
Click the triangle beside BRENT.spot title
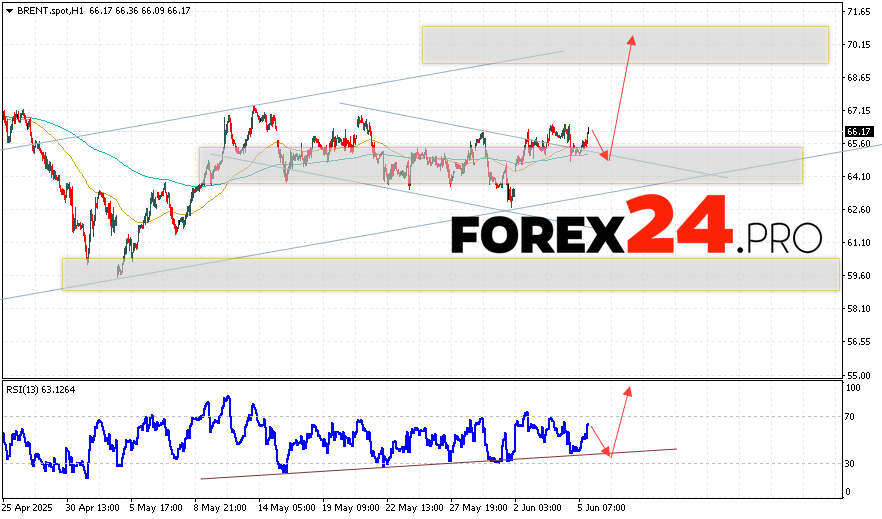click(8, 10)
